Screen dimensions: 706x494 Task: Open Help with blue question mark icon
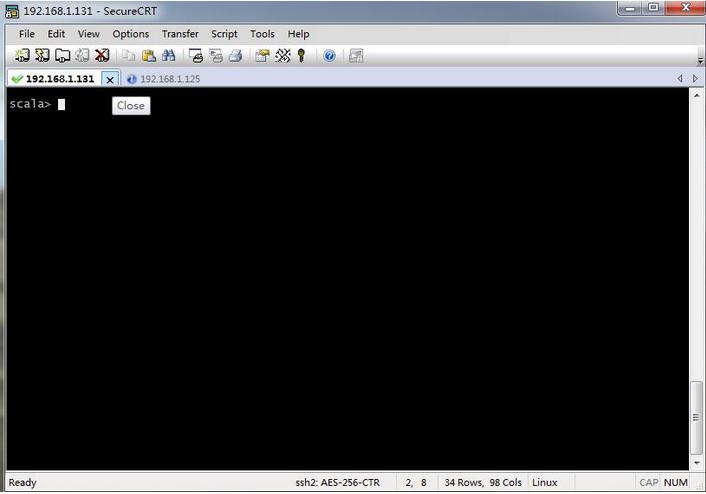tap(329, 56)
